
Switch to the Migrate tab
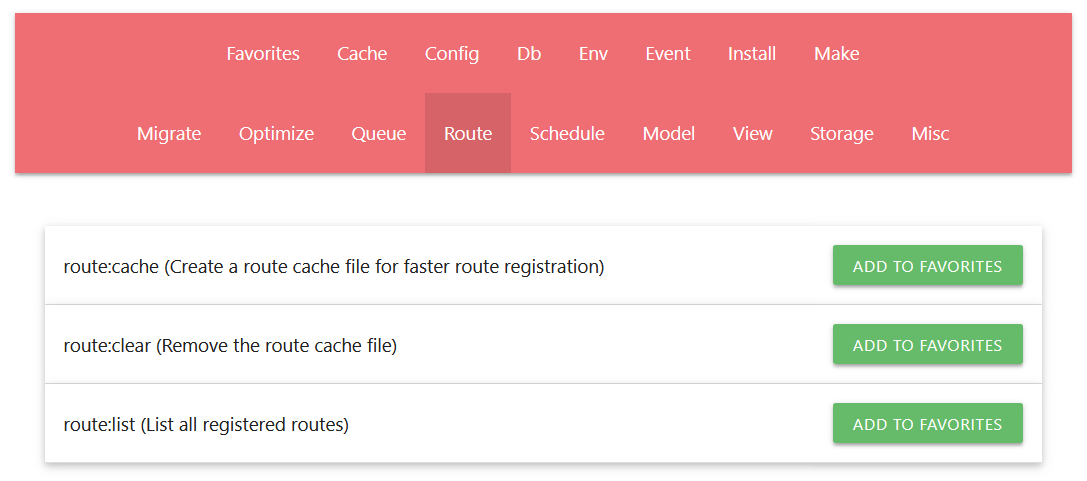click(169, 134)
